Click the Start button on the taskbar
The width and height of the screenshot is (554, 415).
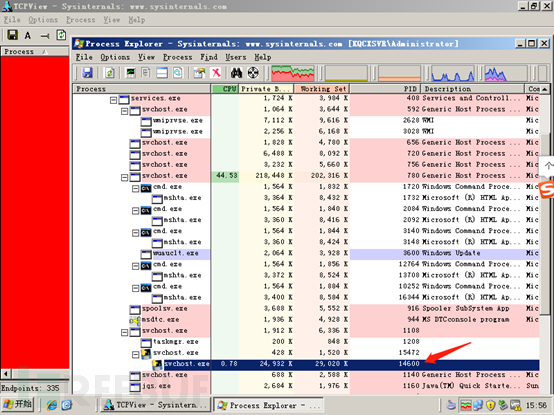(18, 405)
